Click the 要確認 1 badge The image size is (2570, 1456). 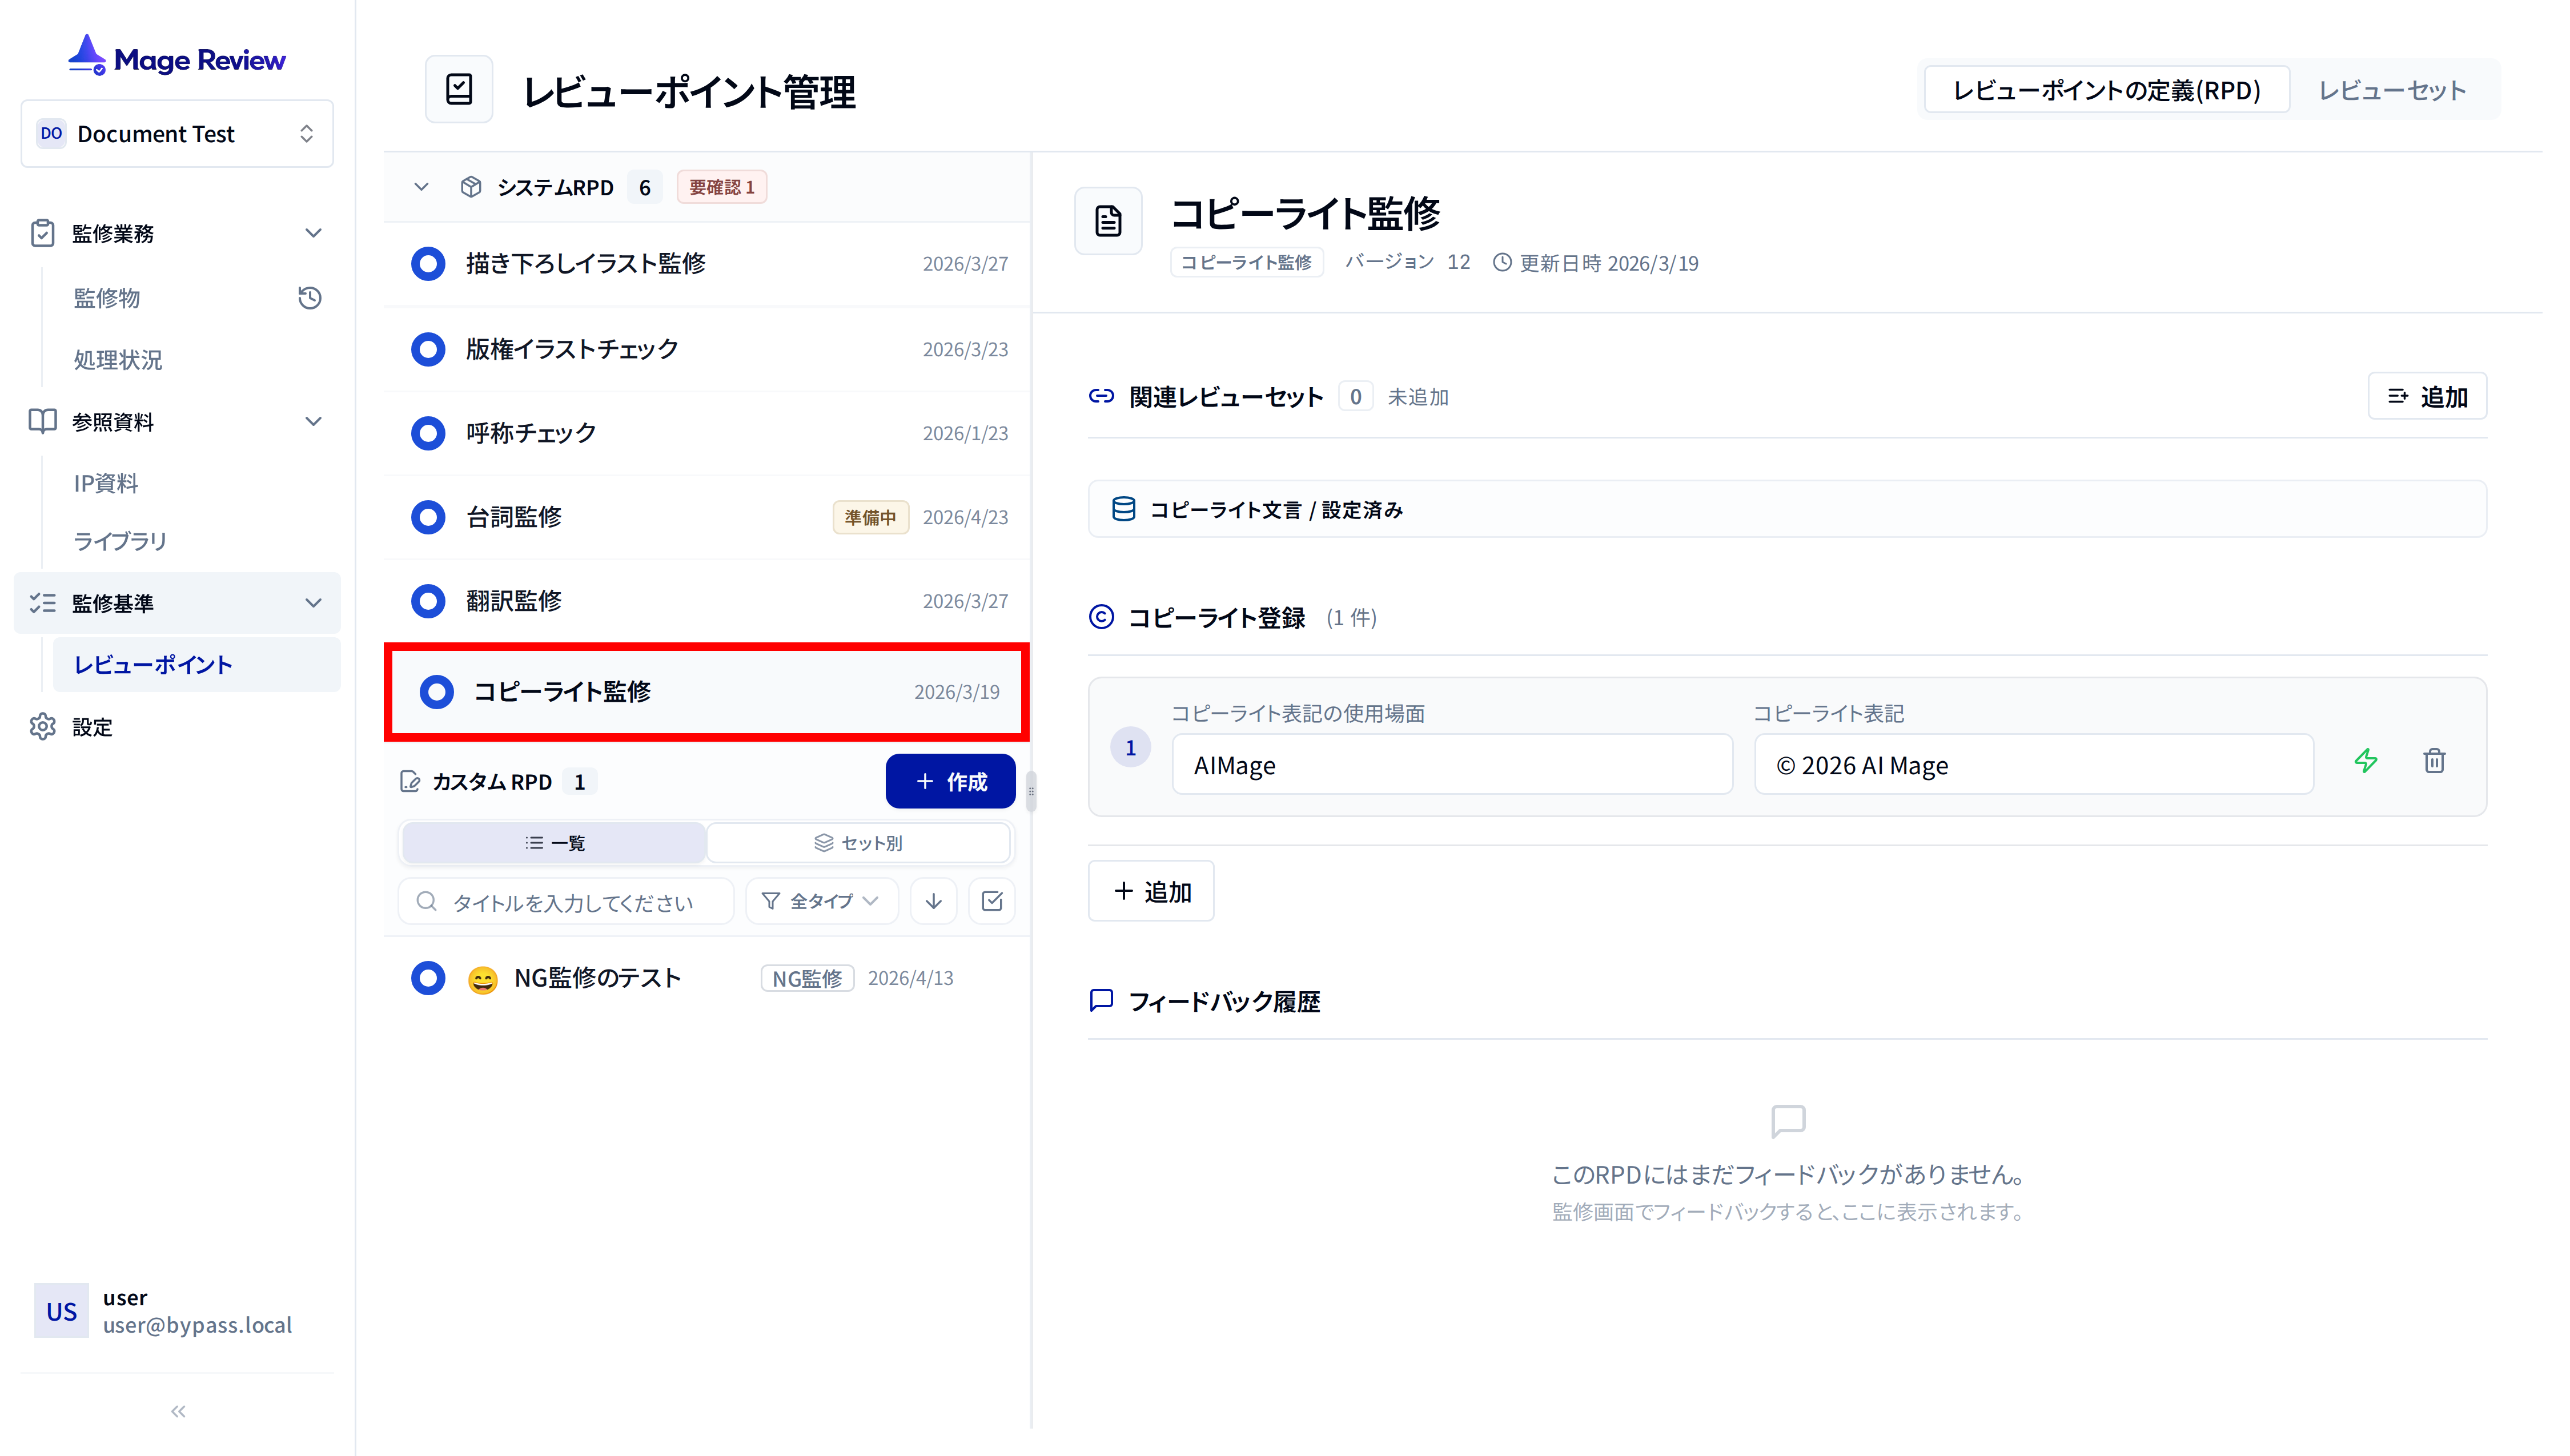[721, 187]
